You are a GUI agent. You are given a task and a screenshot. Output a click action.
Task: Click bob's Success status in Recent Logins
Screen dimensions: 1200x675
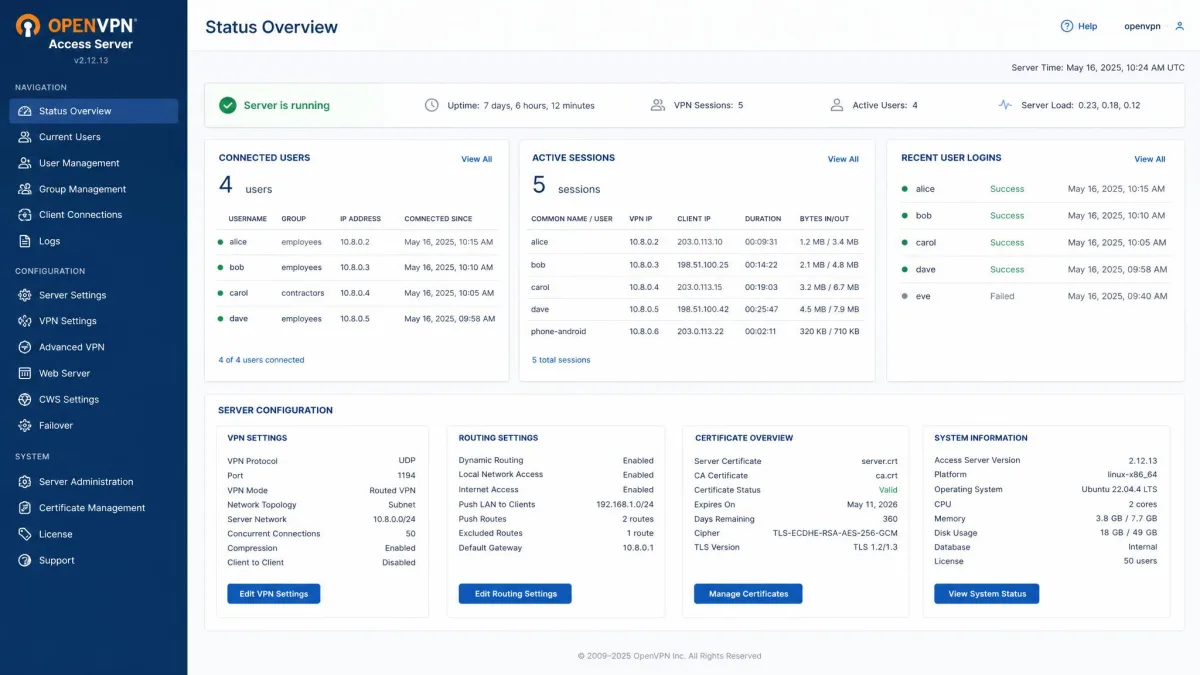tap(1007, 216)
